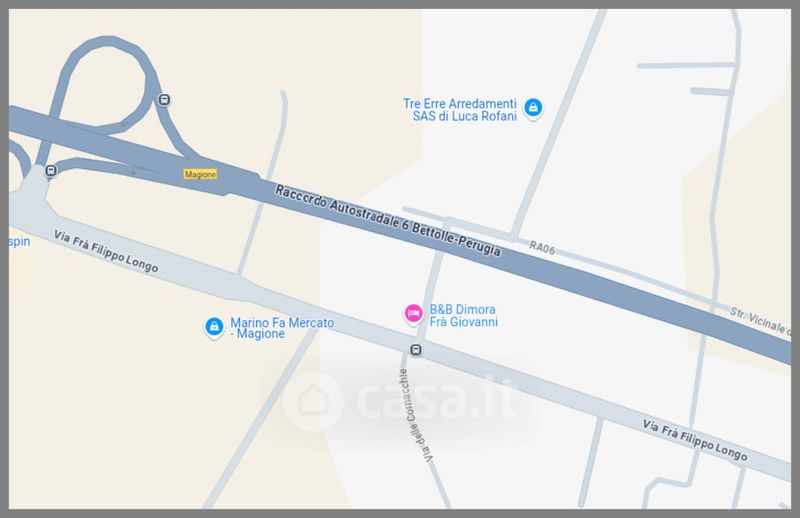800x518 pixels.
Task: Click right Via Frà Filippo Longo label
Action: coord(695,440)
